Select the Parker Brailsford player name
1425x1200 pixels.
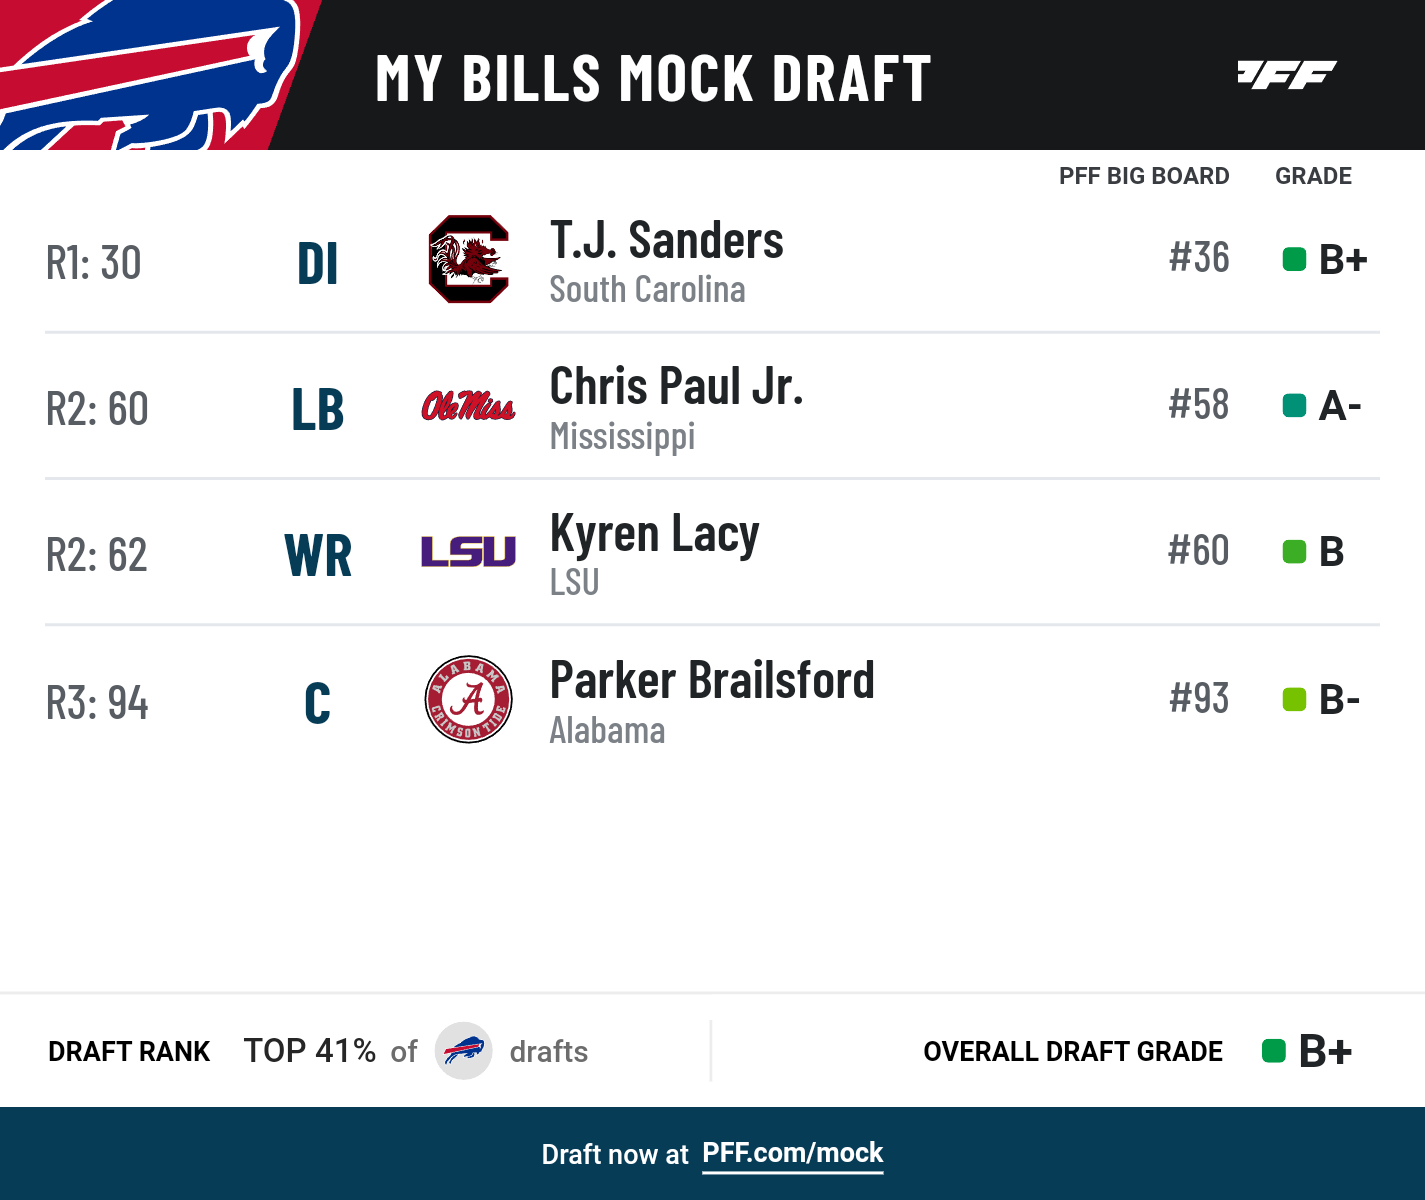pos(712,681)
